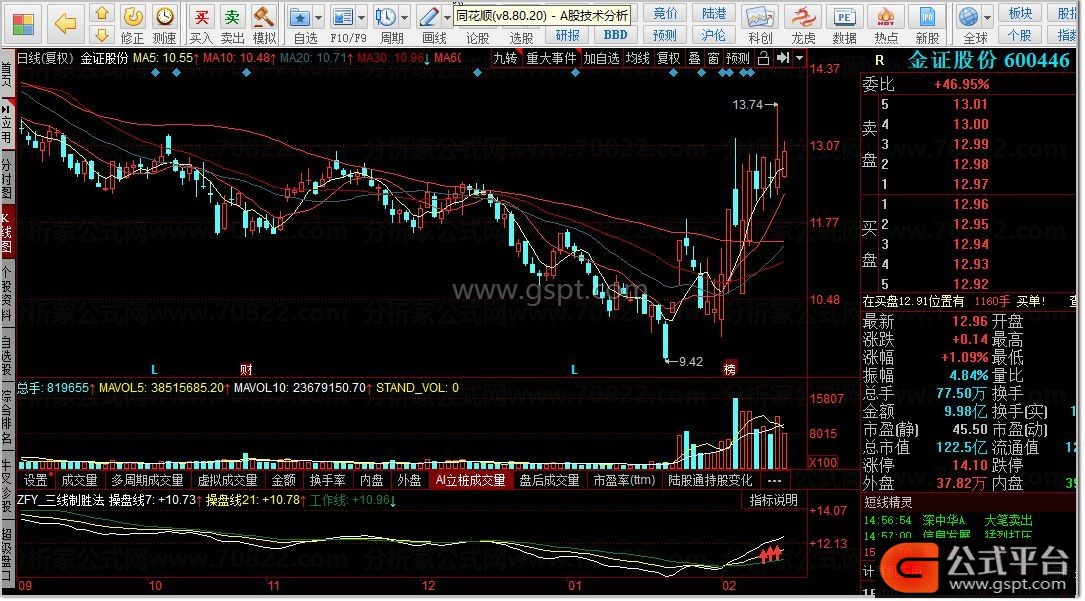The height and width of the screenshot is (601, 1085).
Task: Expand the 画线 drawing dropdown arrow
Action: click(447, 17)
